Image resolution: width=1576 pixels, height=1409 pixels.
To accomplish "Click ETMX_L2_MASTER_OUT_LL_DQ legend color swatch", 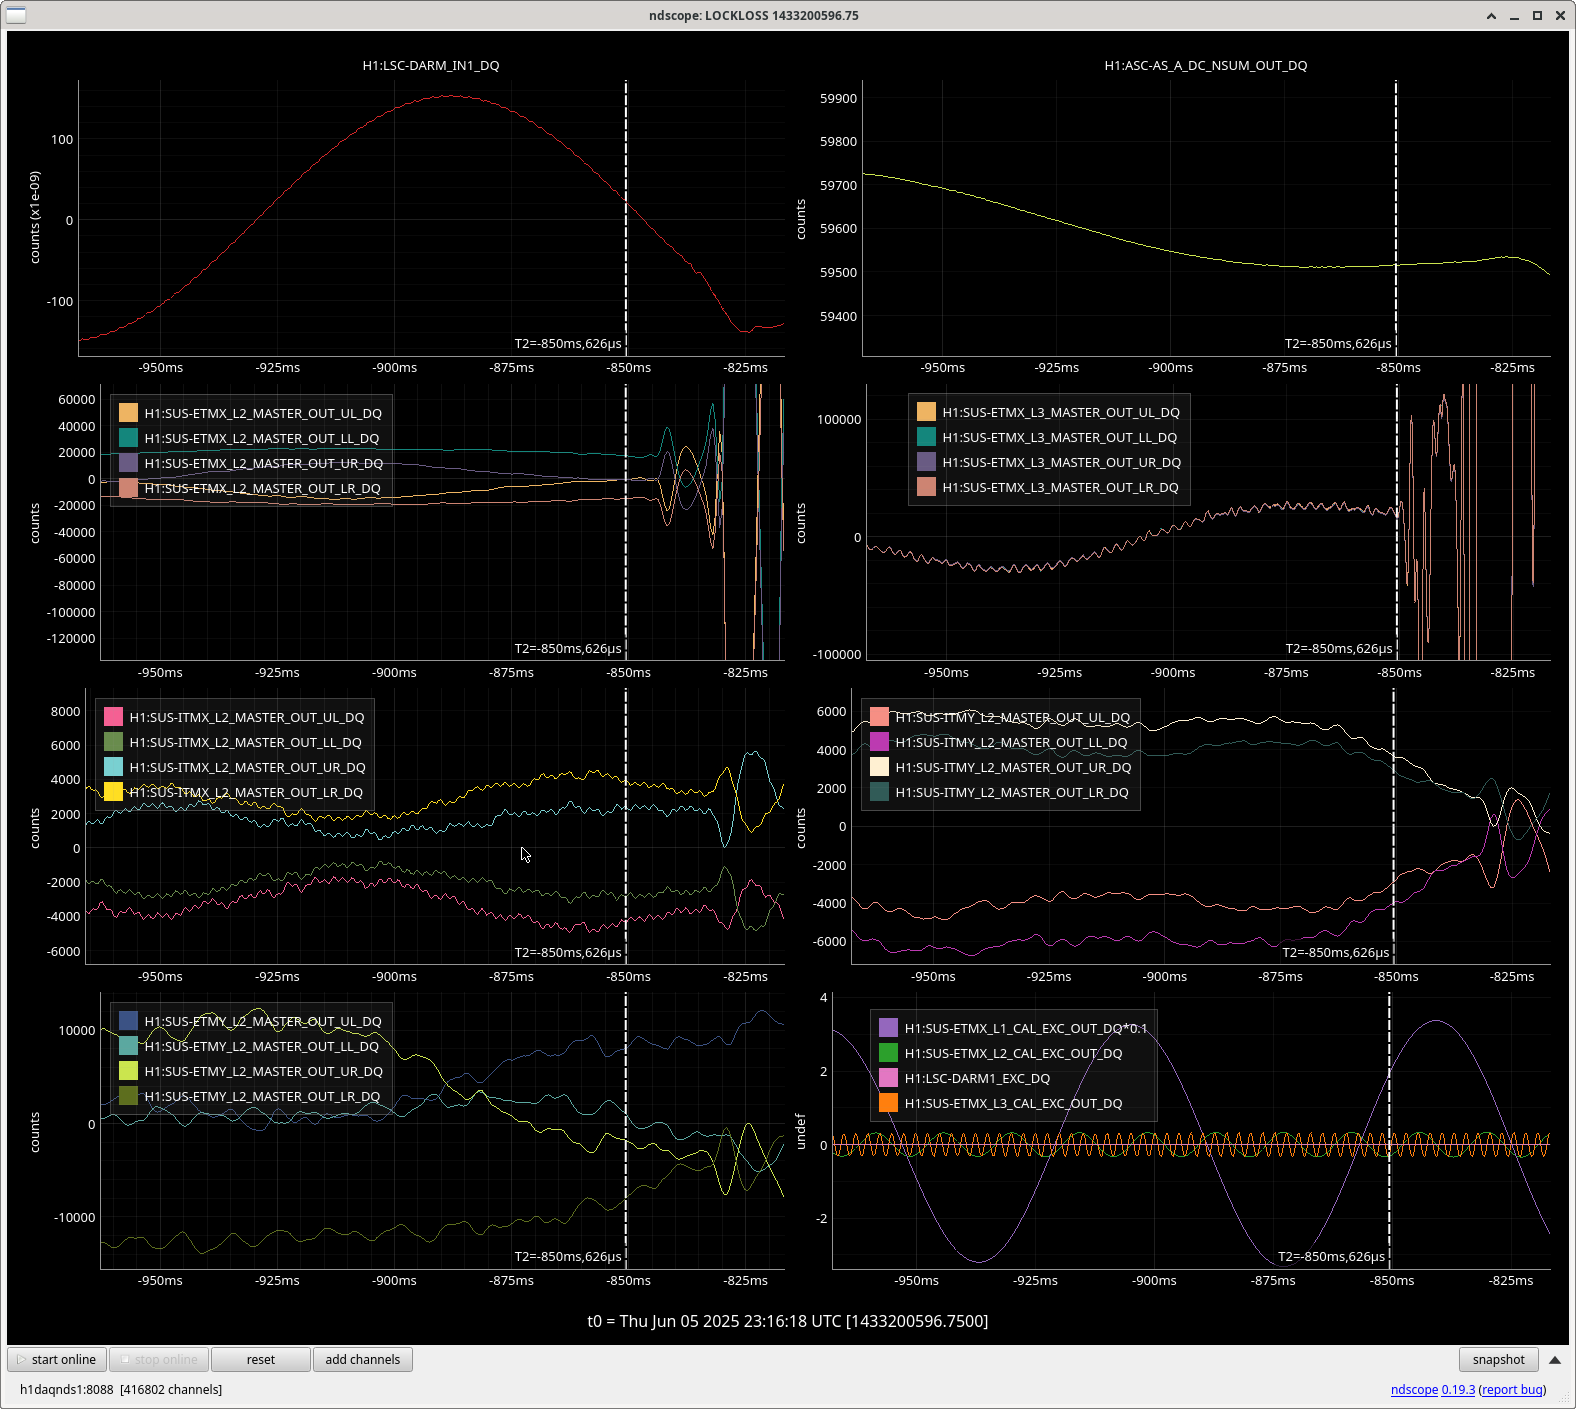I will [128, 438].
